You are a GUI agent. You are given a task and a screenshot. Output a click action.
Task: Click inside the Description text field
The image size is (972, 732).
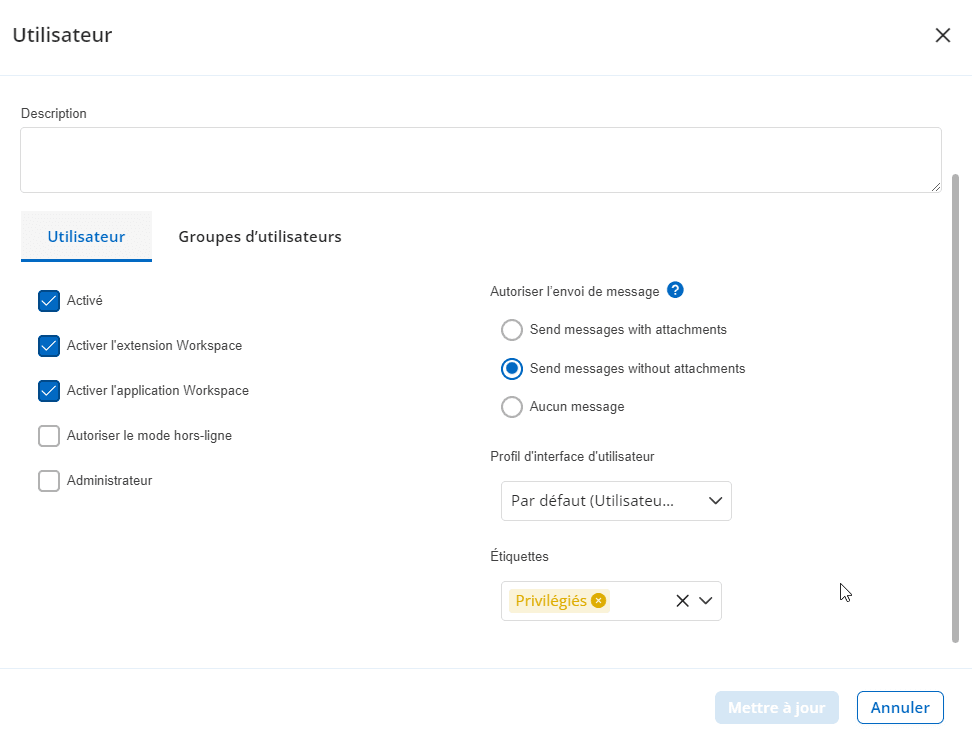pos(480,160)
